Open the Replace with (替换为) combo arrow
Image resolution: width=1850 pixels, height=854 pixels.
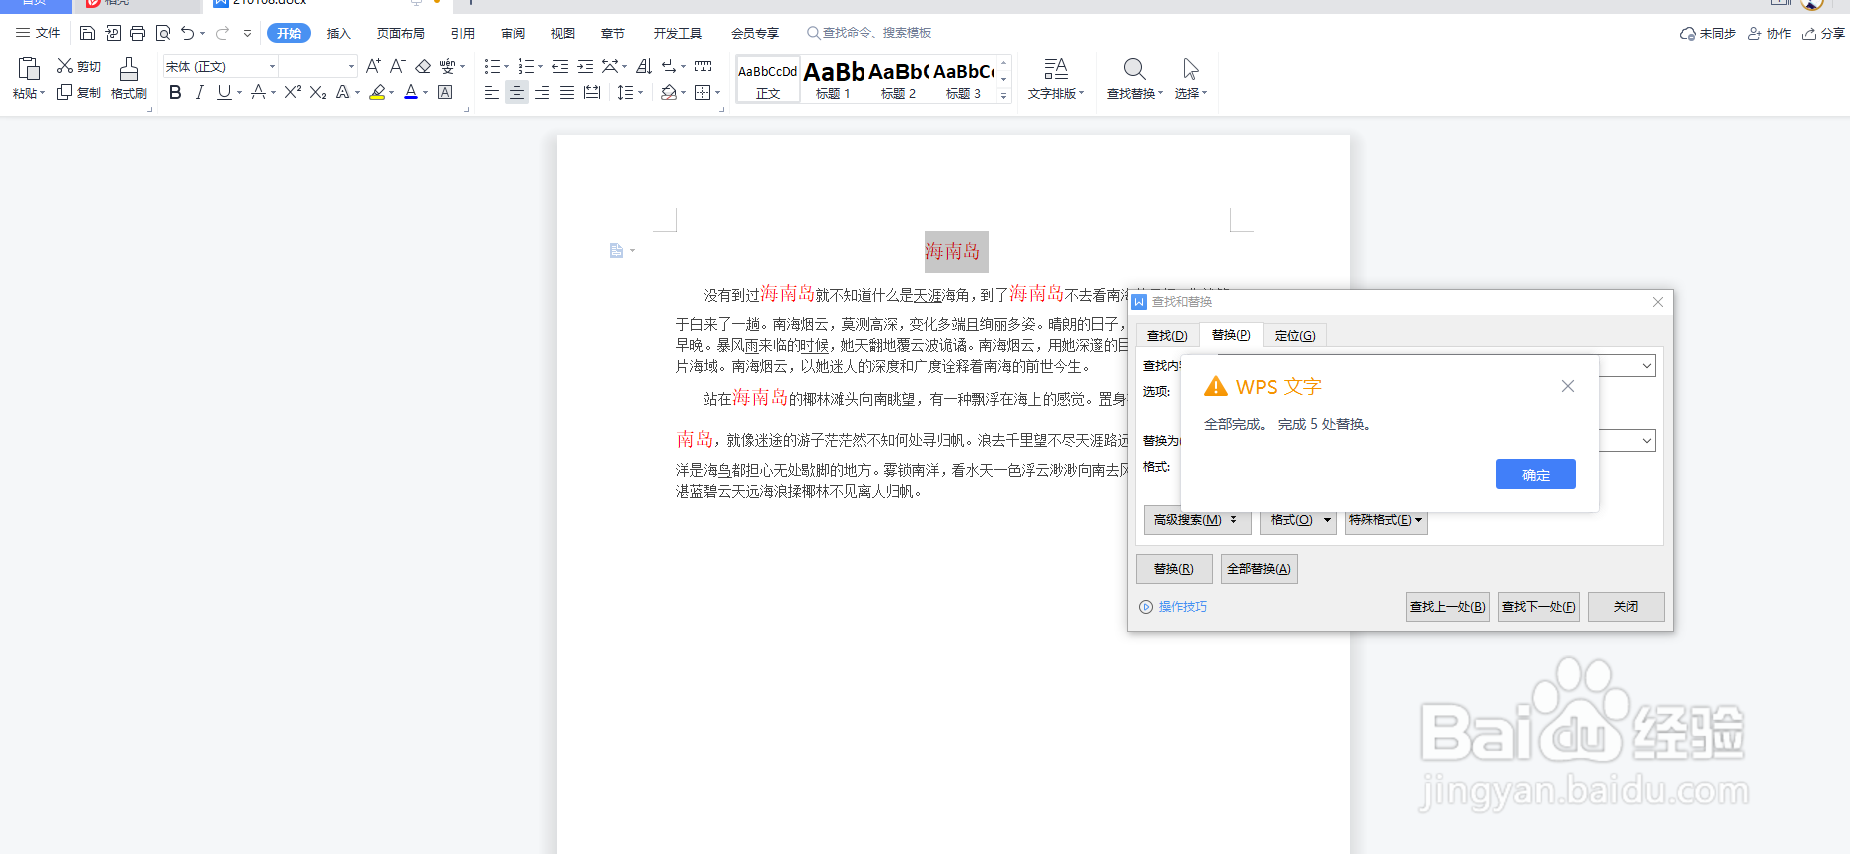[x=1646, y=440]
